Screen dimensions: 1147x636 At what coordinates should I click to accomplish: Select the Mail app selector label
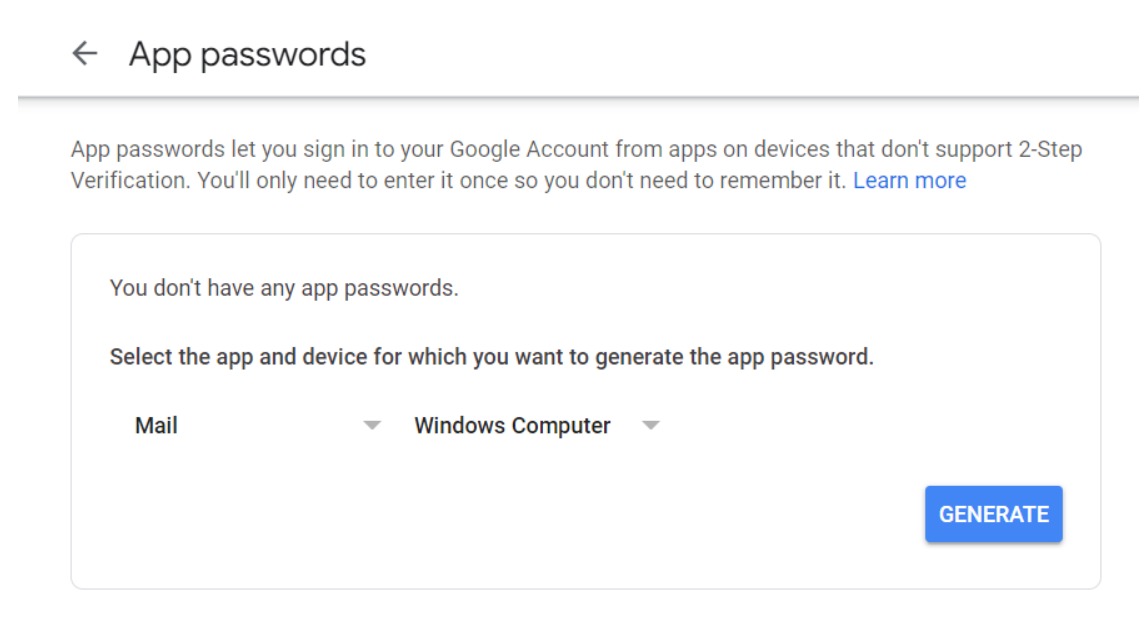pos(156,425)
